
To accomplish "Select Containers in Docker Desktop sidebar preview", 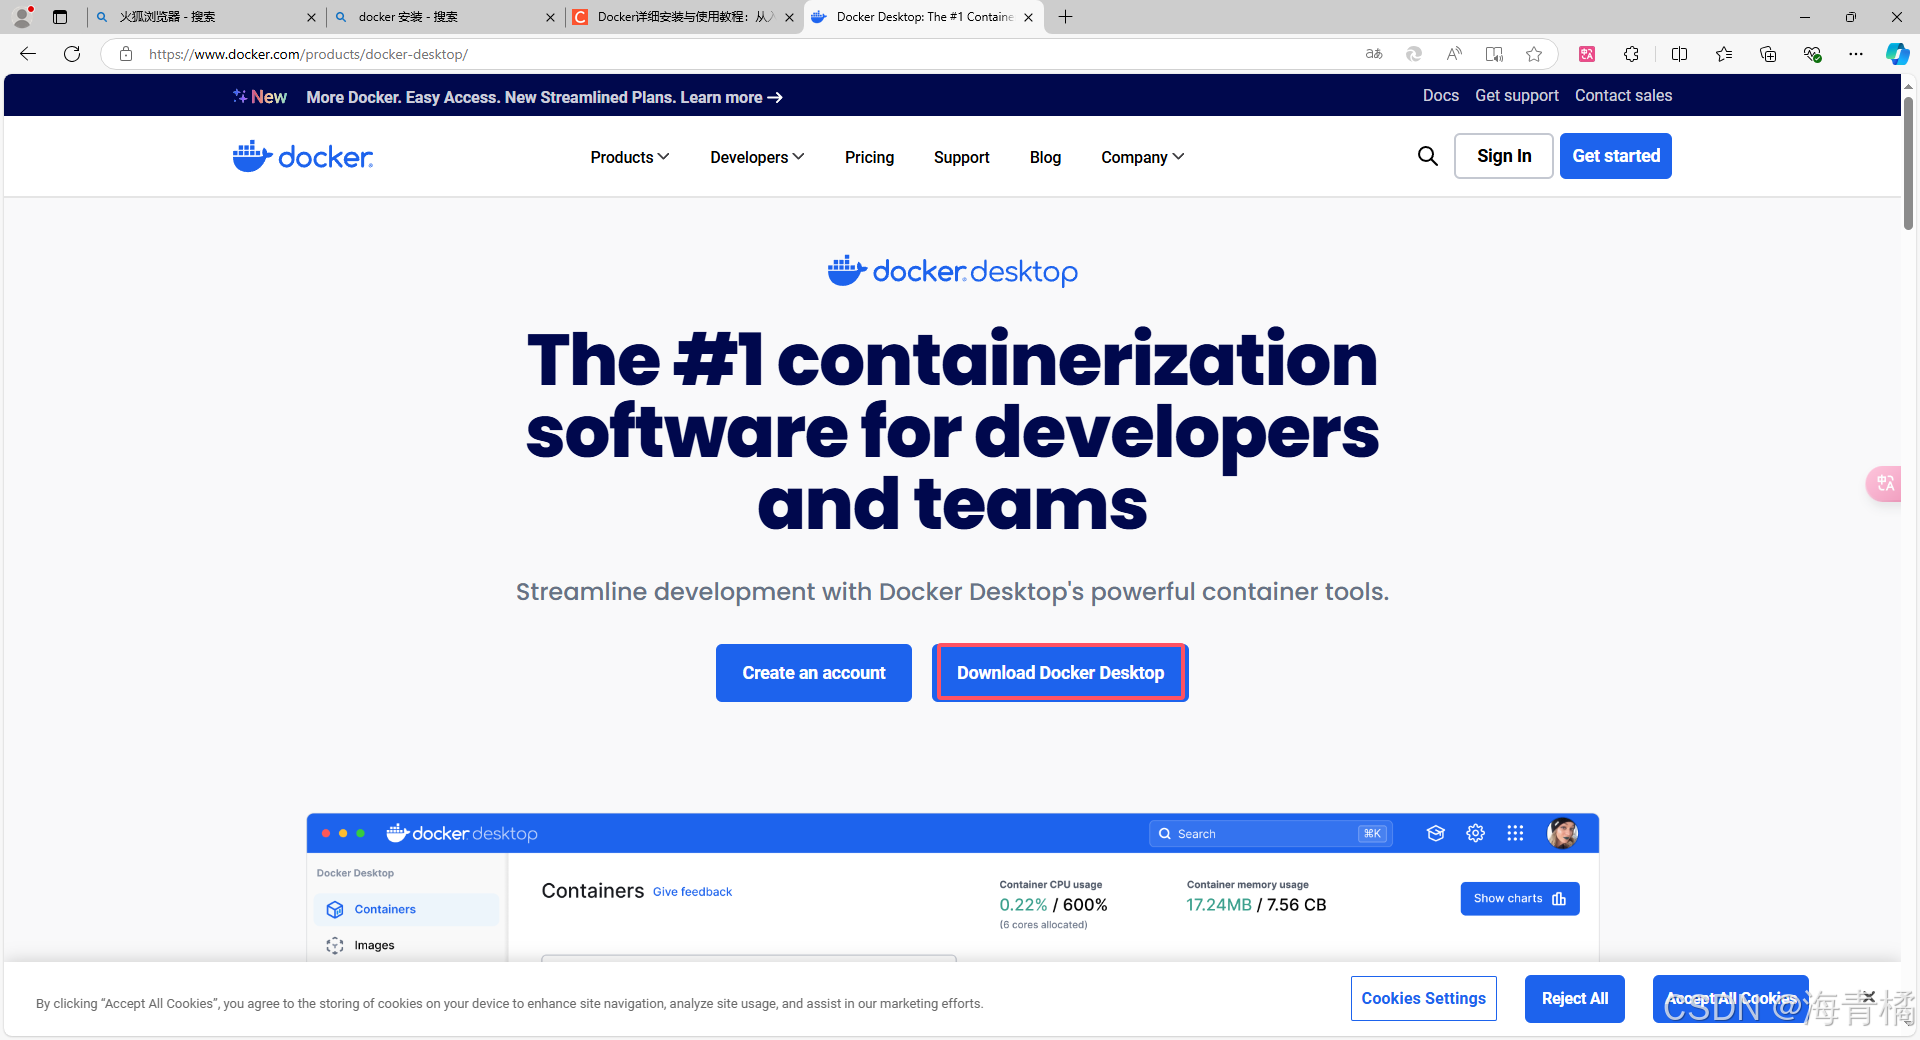I will coord(406,909).
